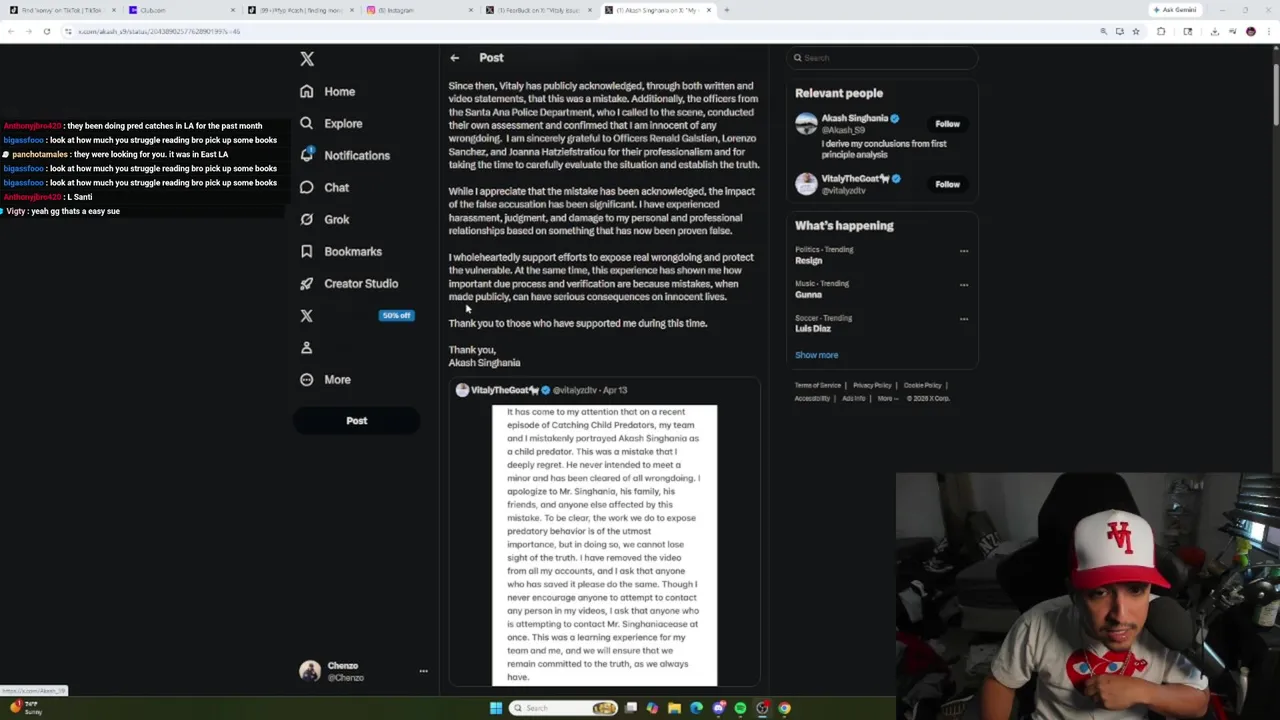Switch to the FearBuck on X tab
Image resolution: width=1280 pixels, height=720 pixels.
click(538, 10)
